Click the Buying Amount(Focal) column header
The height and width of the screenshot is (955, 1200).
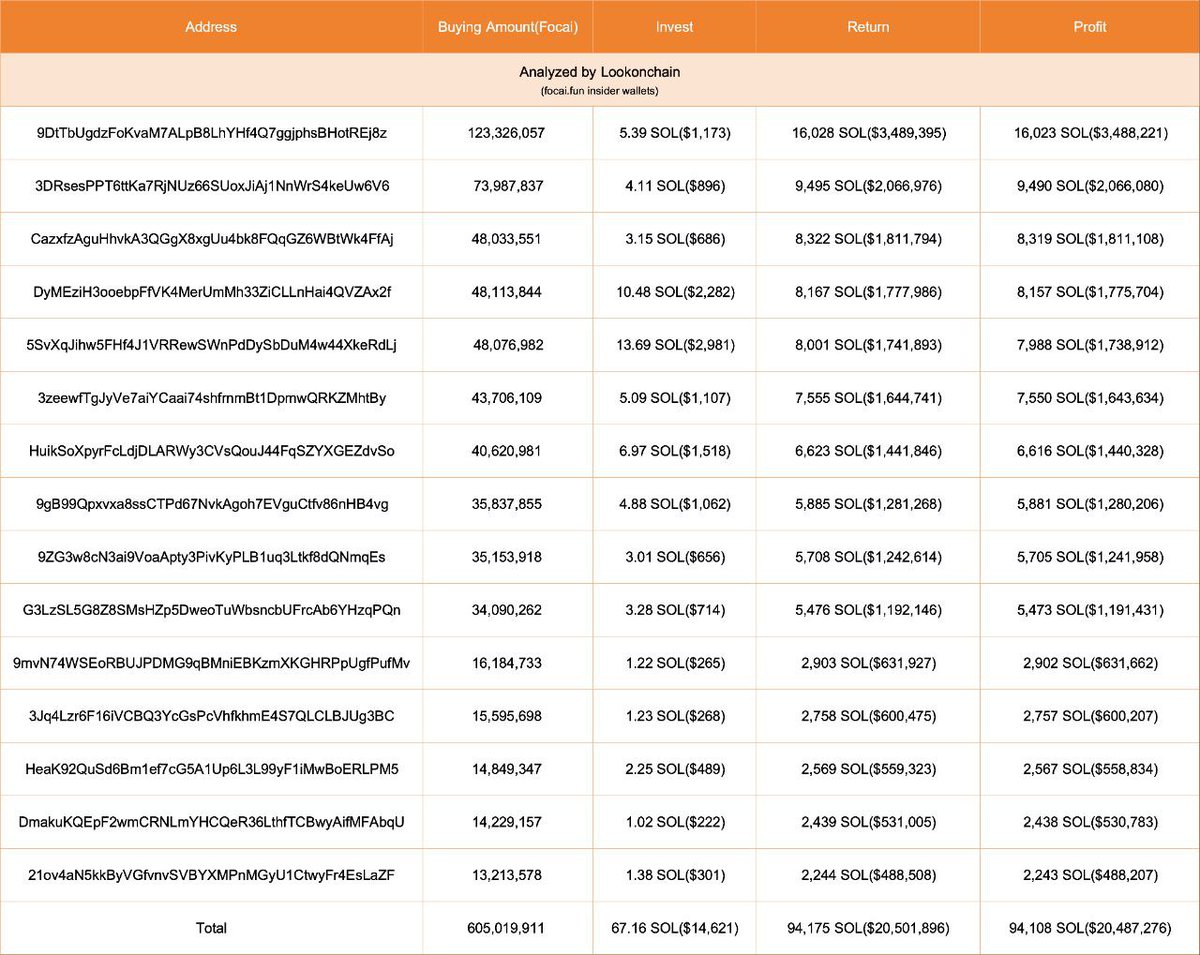point(507,27)
